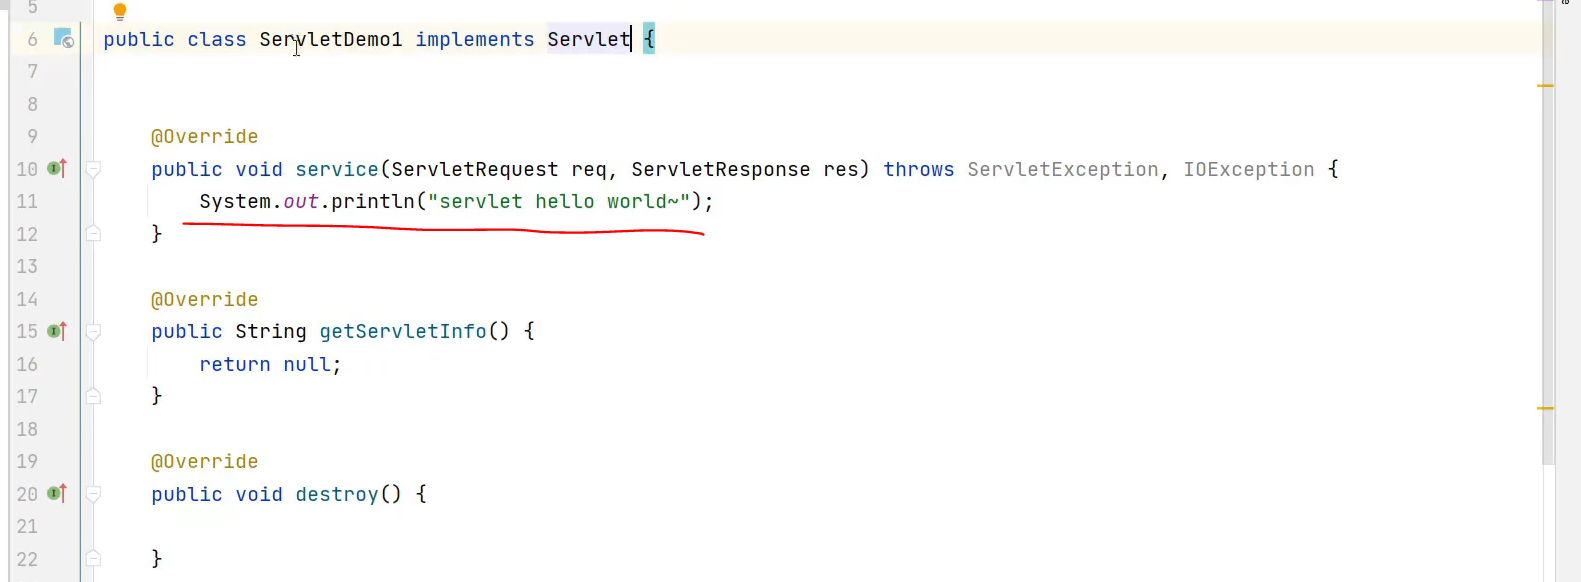Click the ServletDemo1 class name
Image resolution: width=1581 pixels, height=582 pixels.
331,39
